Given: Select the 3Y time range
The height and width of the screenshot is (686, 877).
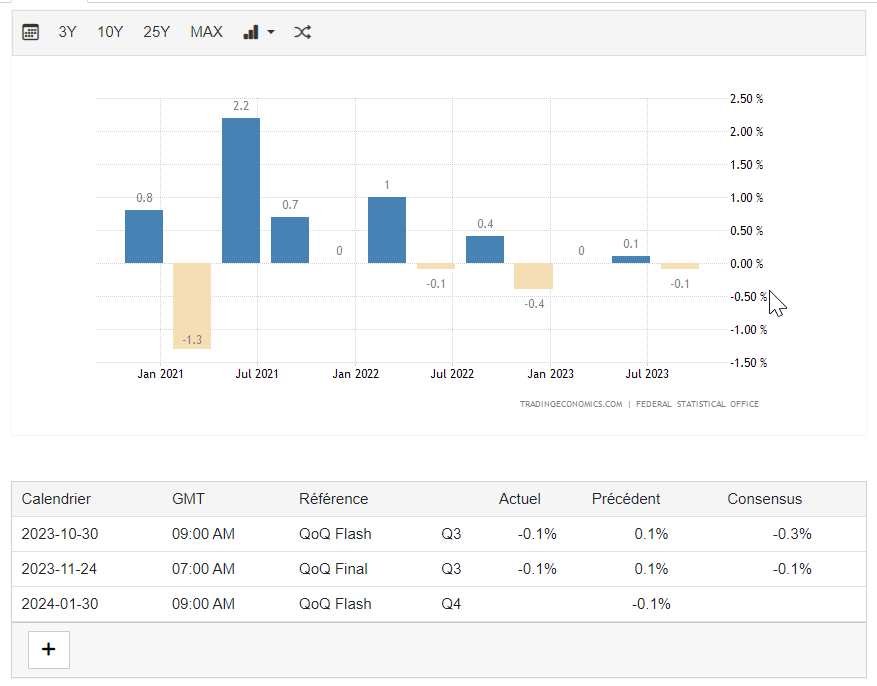Looking at the screenshot, I should pos(67,32).
